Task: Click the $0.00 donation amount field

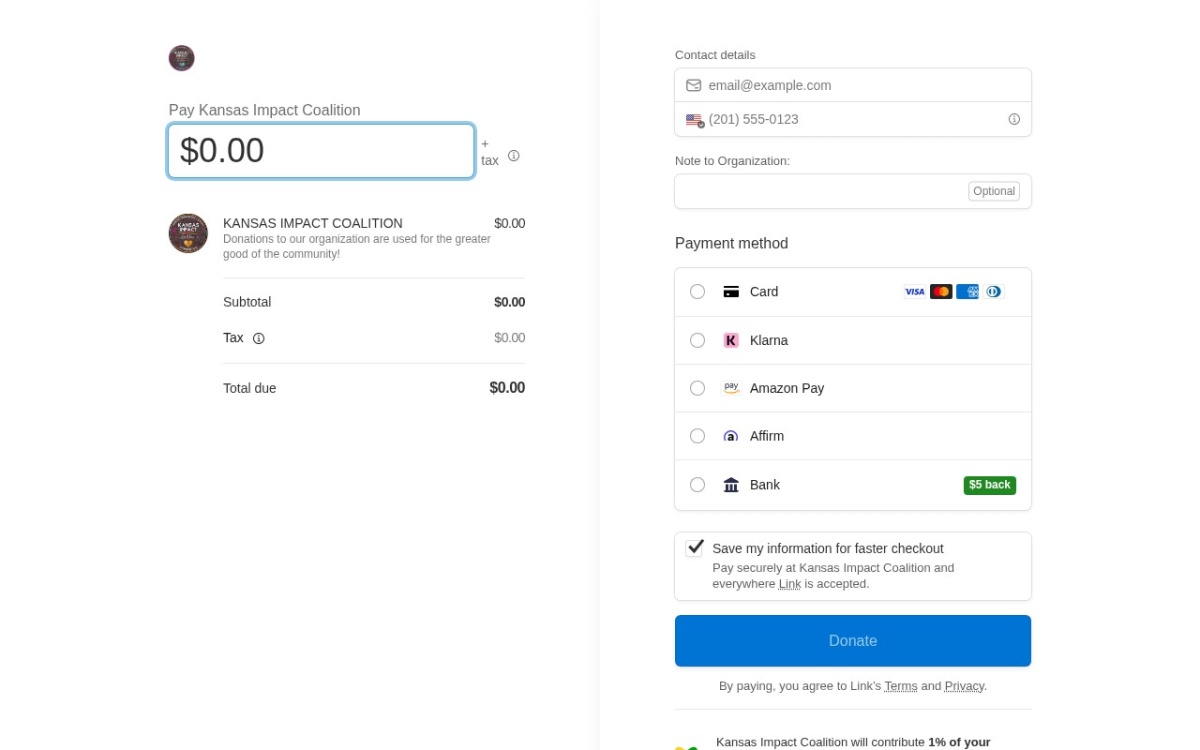Action: coord(321,151)
